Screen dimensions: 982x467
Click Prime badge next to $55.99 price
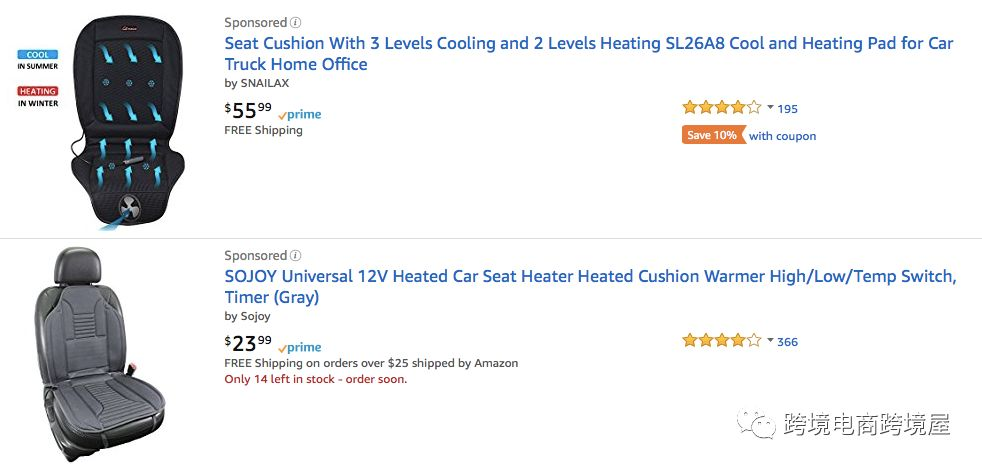coord(299,114)
